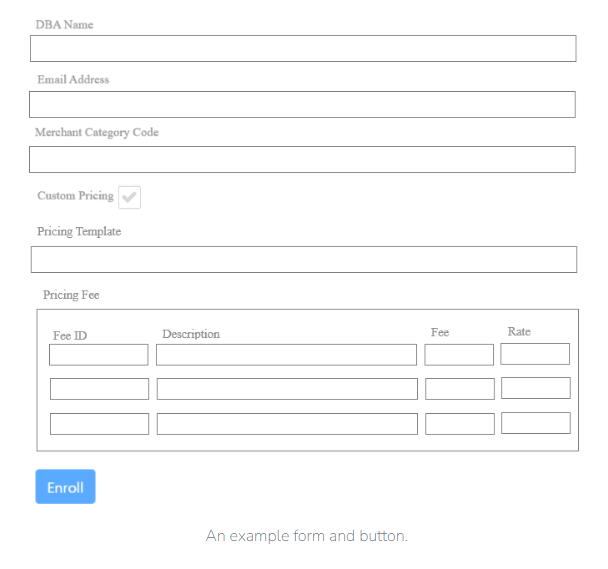Focus second row Description field
The width and height of the screenshot is (608, 569).
(x=287, y=389)
